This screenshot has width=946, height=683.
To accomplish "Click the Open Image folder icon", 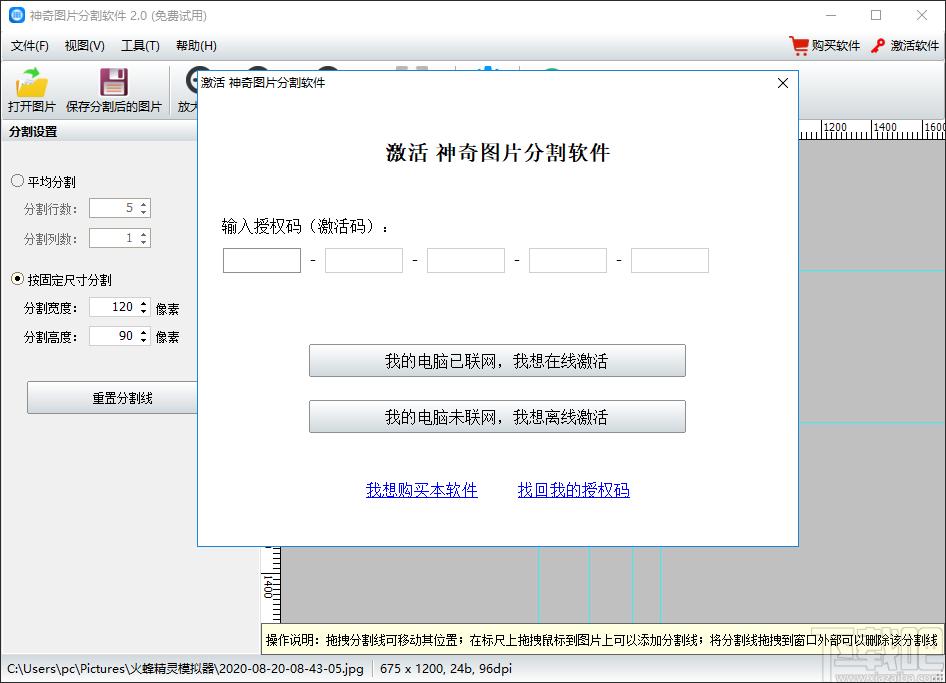I will [31, 82].
